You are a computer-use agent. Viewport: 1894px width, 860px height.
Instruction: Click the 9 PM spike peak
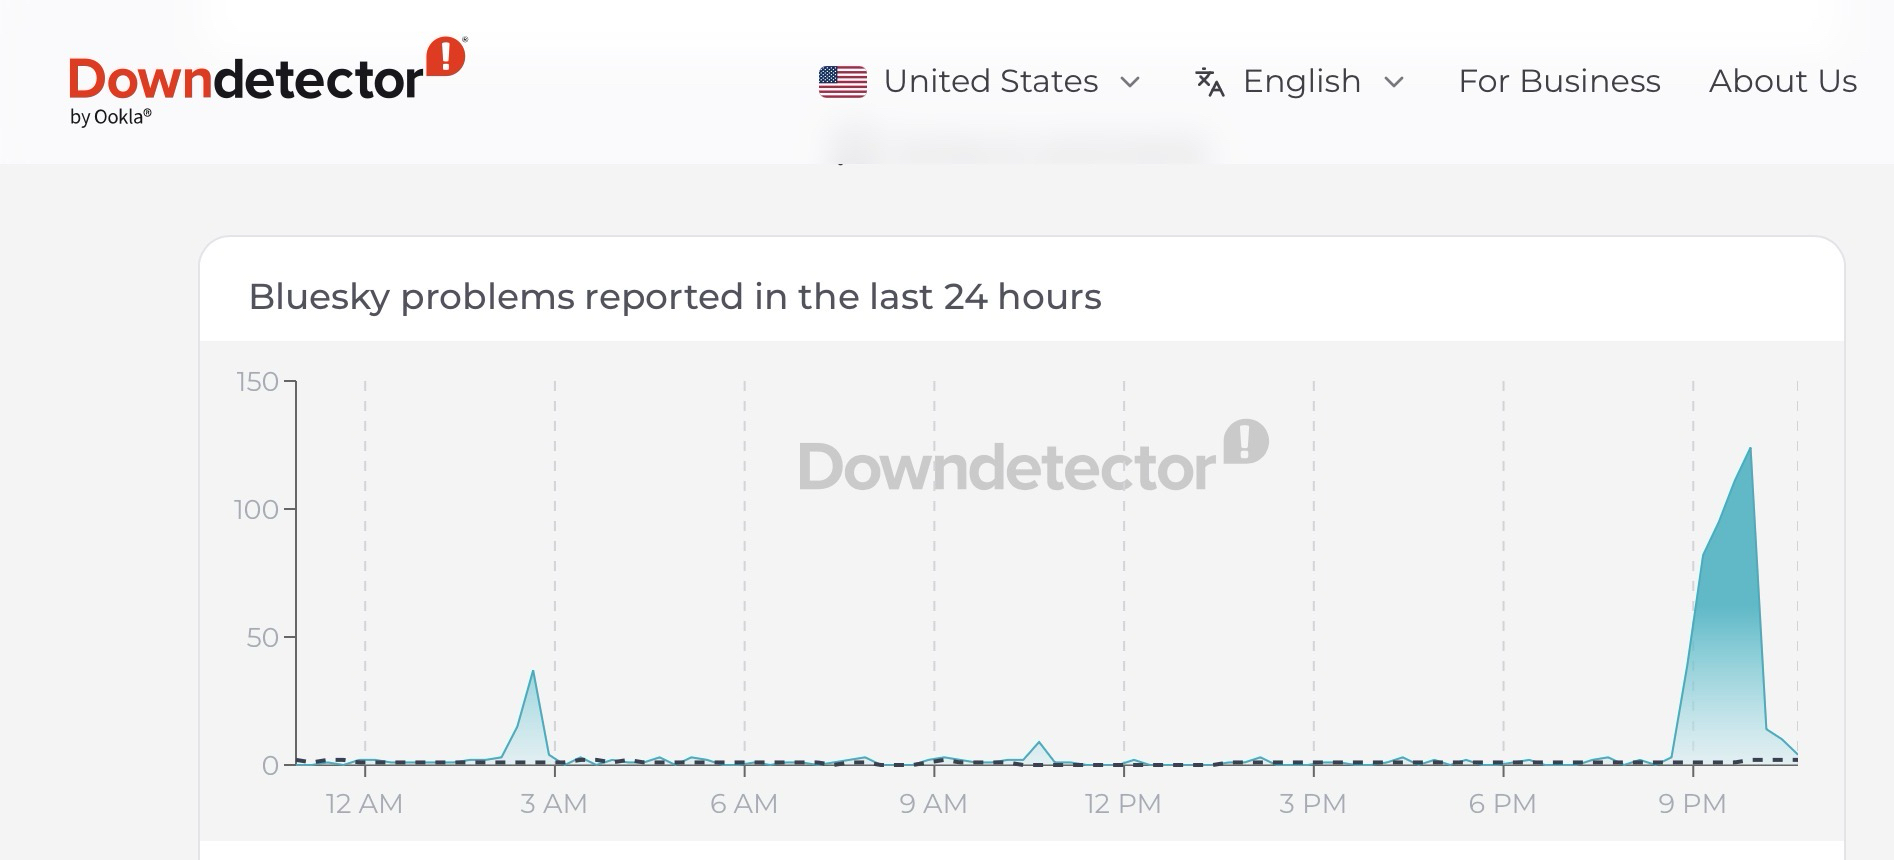[1749, 449]
